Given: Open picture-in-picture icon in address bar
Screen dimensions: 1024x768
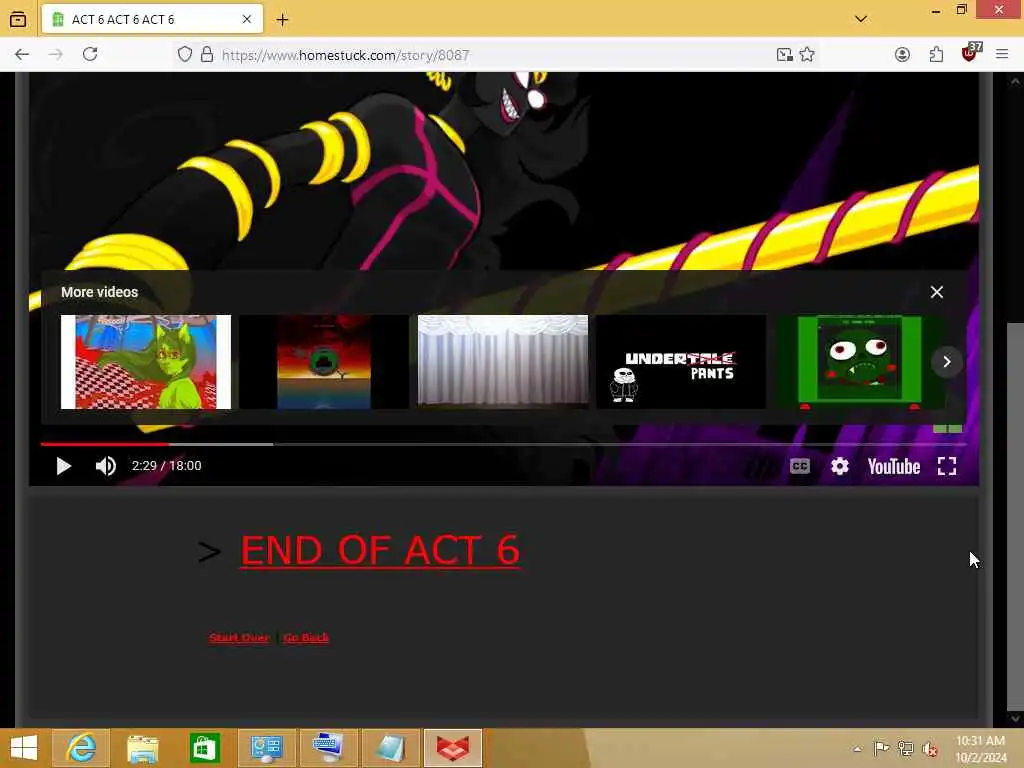Looking at the screenshot, I should point(785,55).
